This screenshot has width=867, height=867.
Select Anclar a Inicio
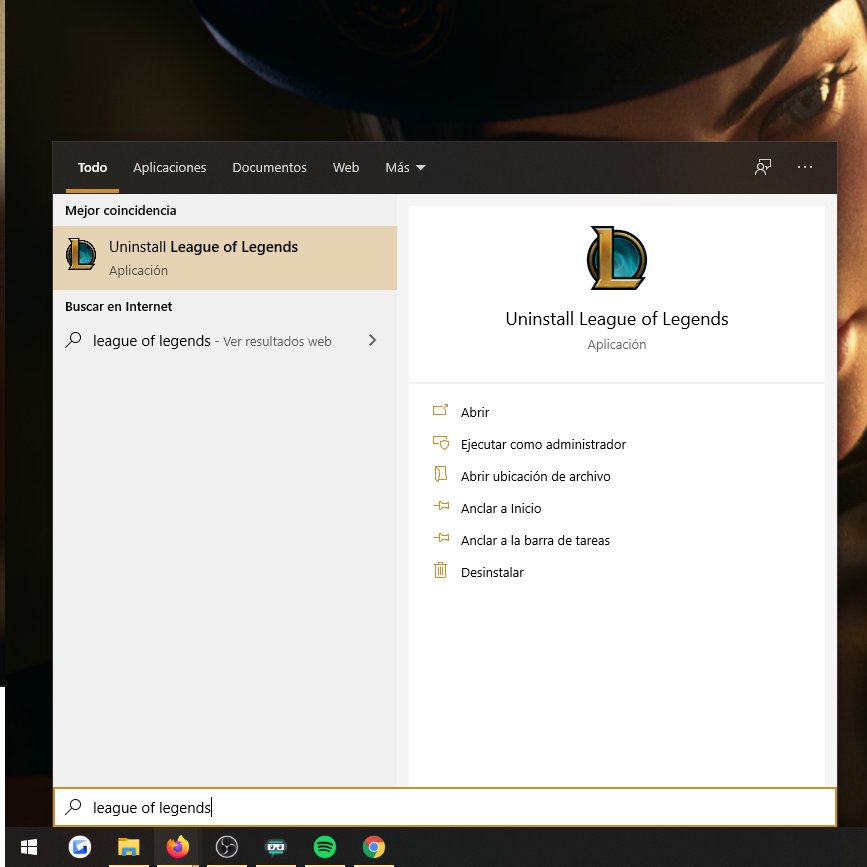(501, 509)
